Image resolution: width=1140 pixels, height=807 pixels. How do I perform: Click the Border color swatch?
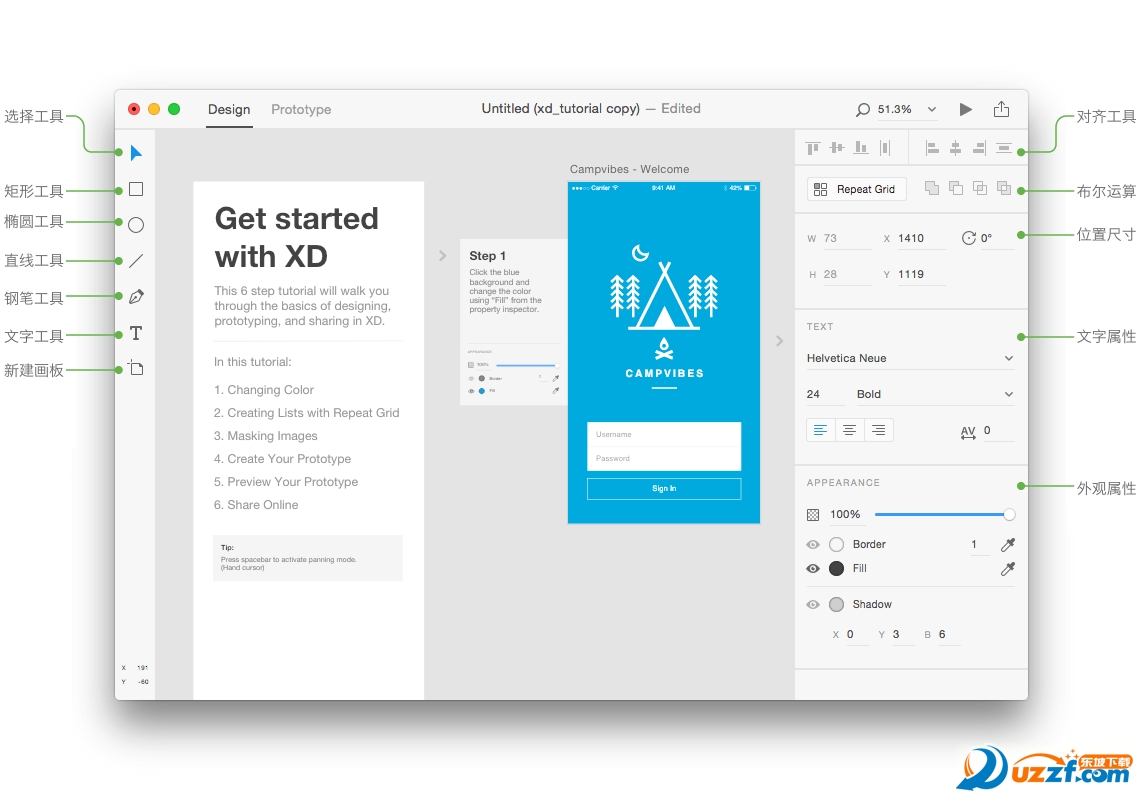tap(837, 545)
